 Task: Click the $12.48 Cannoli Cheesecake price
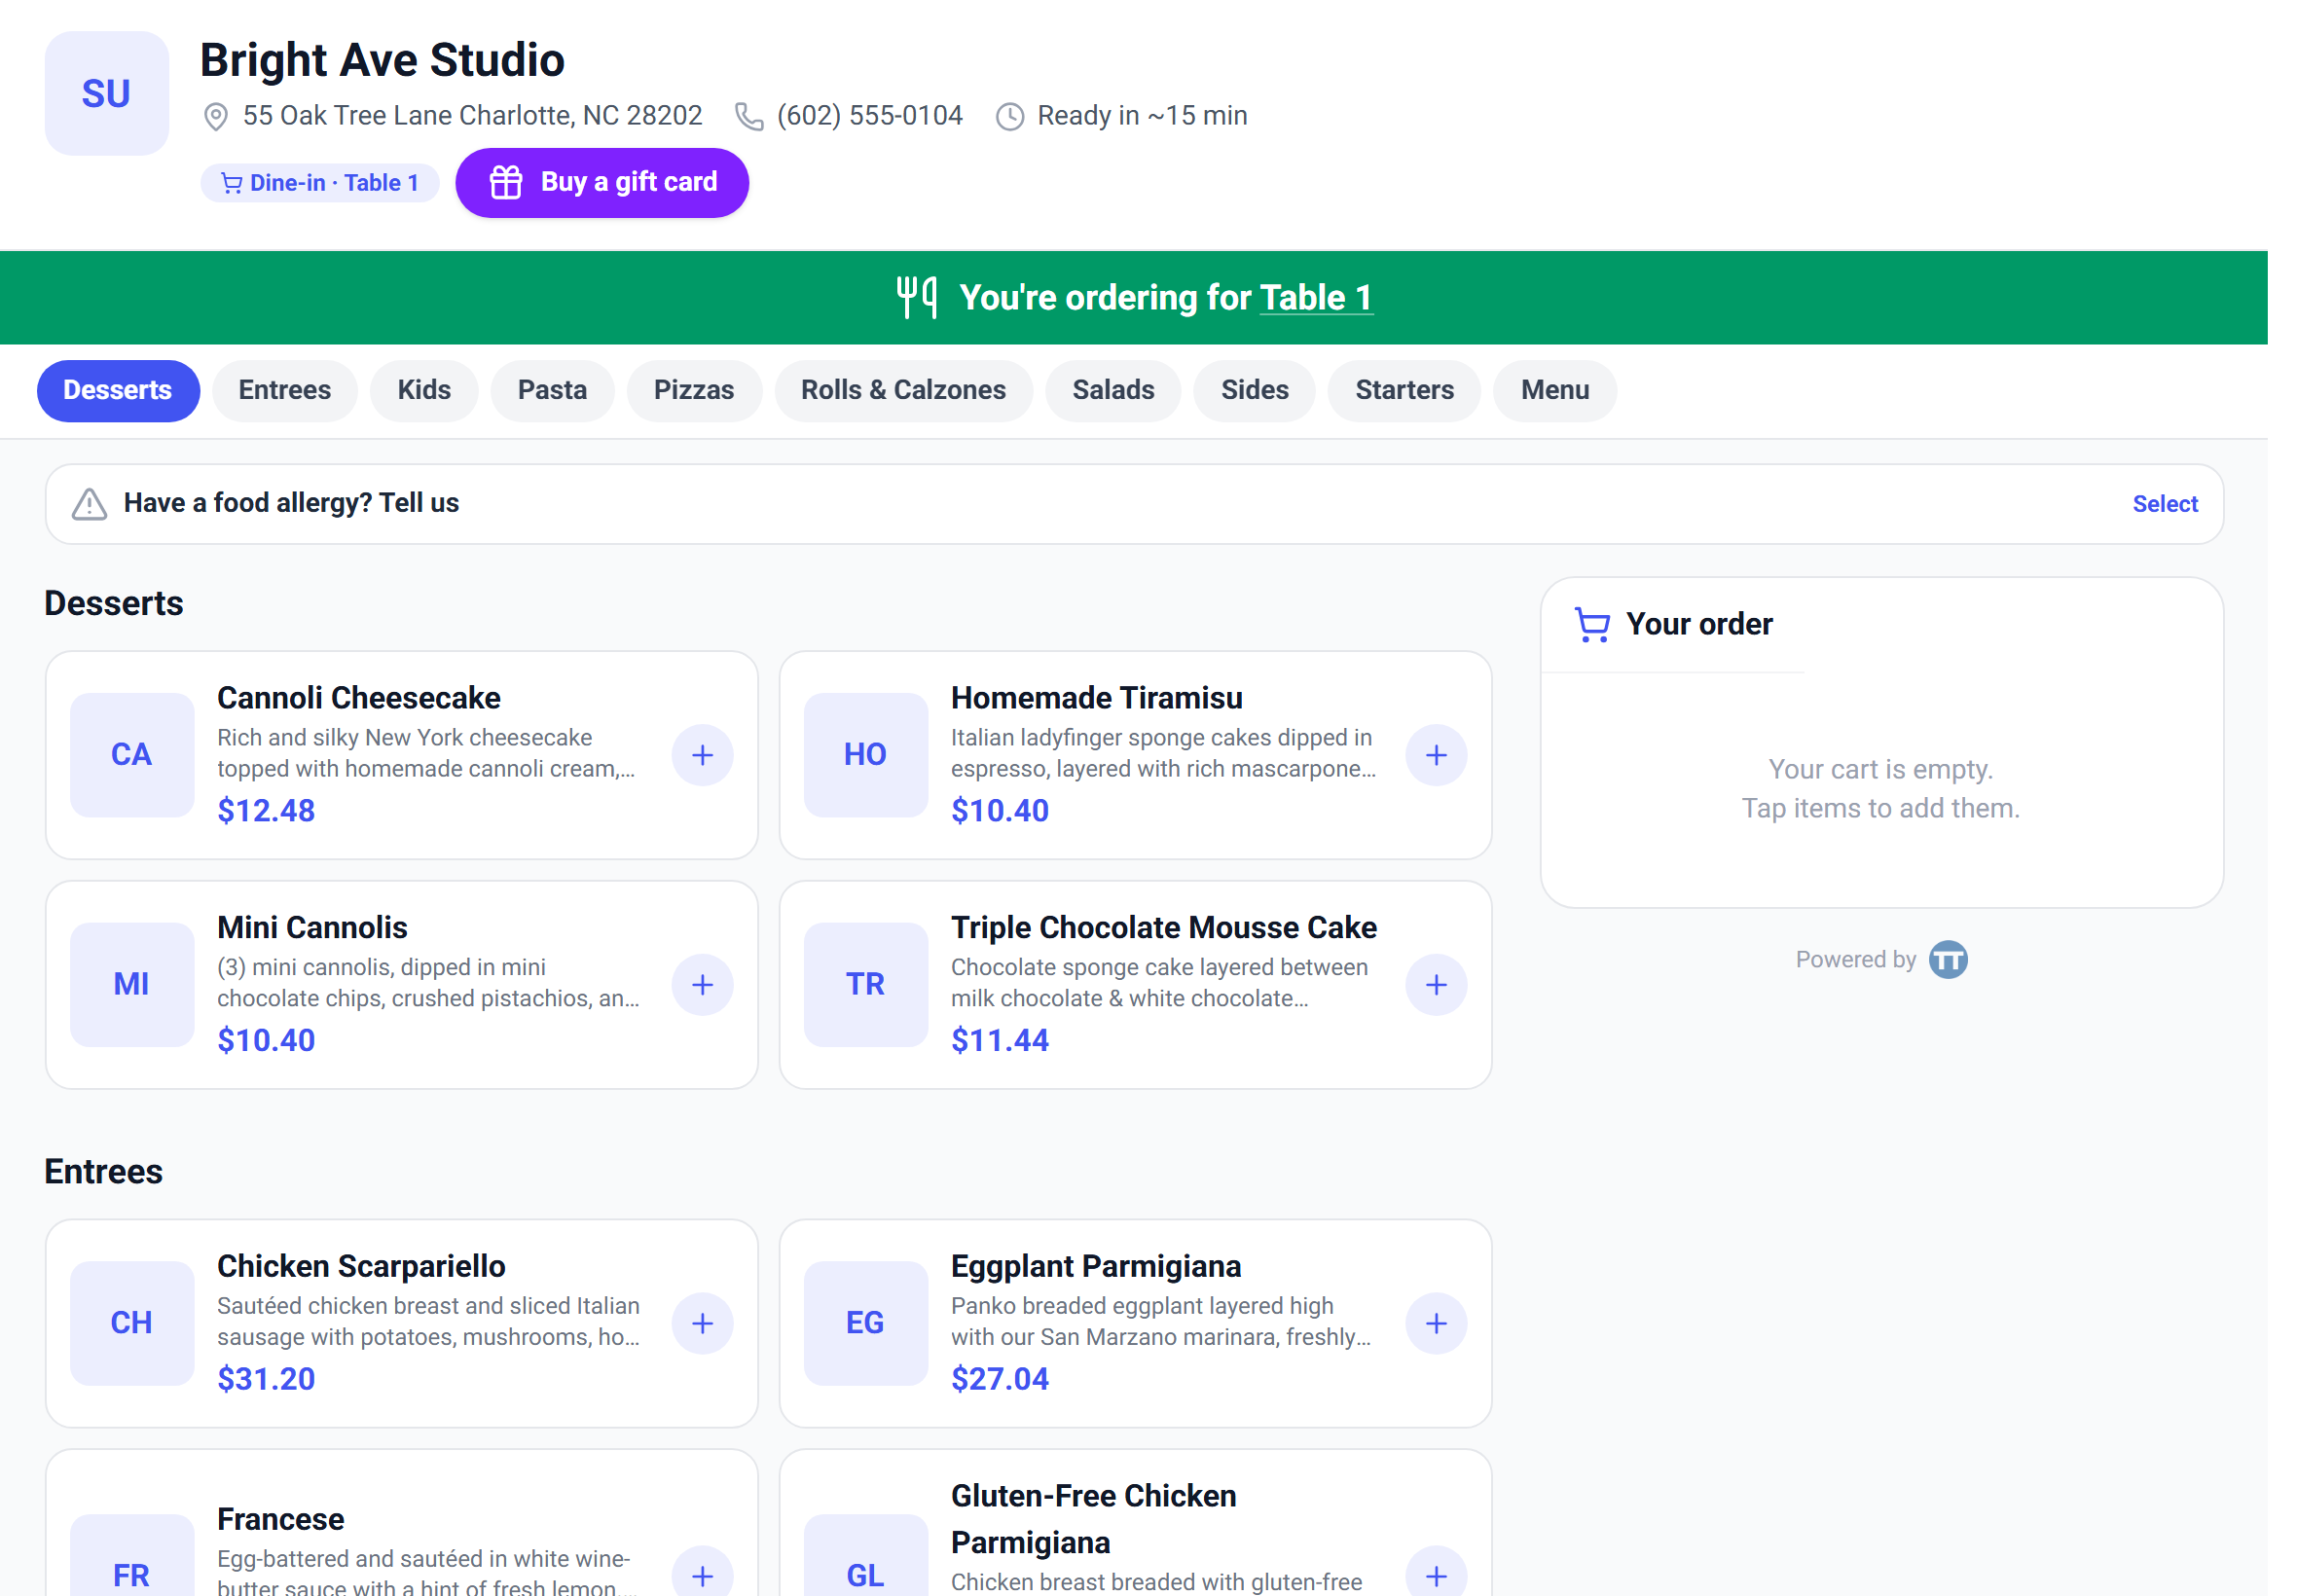266,811
